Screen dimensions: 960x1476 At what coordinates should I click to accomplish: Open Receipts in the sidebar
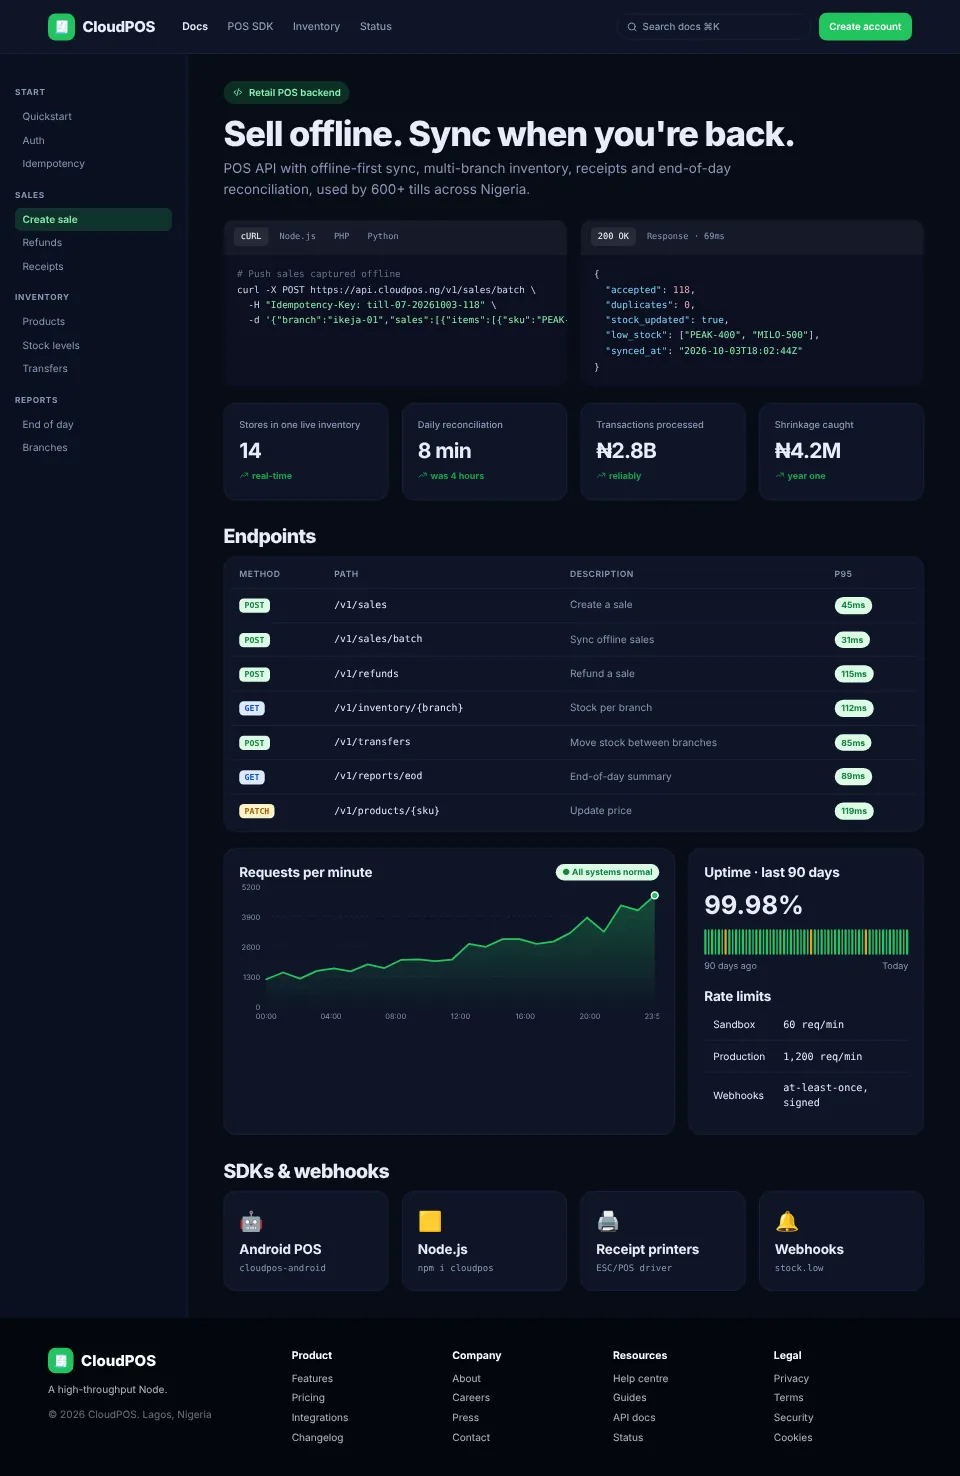click(93, 267)
